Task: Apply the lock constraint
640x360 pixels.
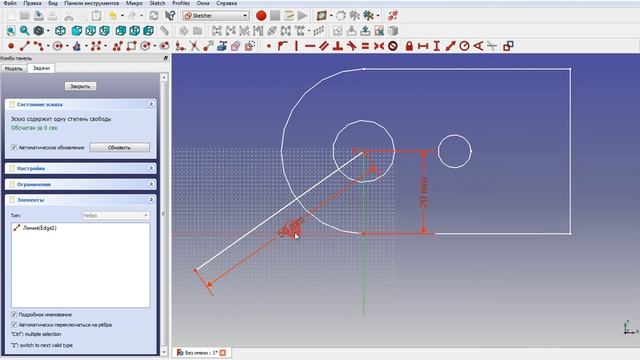Action: coord(409,46)
